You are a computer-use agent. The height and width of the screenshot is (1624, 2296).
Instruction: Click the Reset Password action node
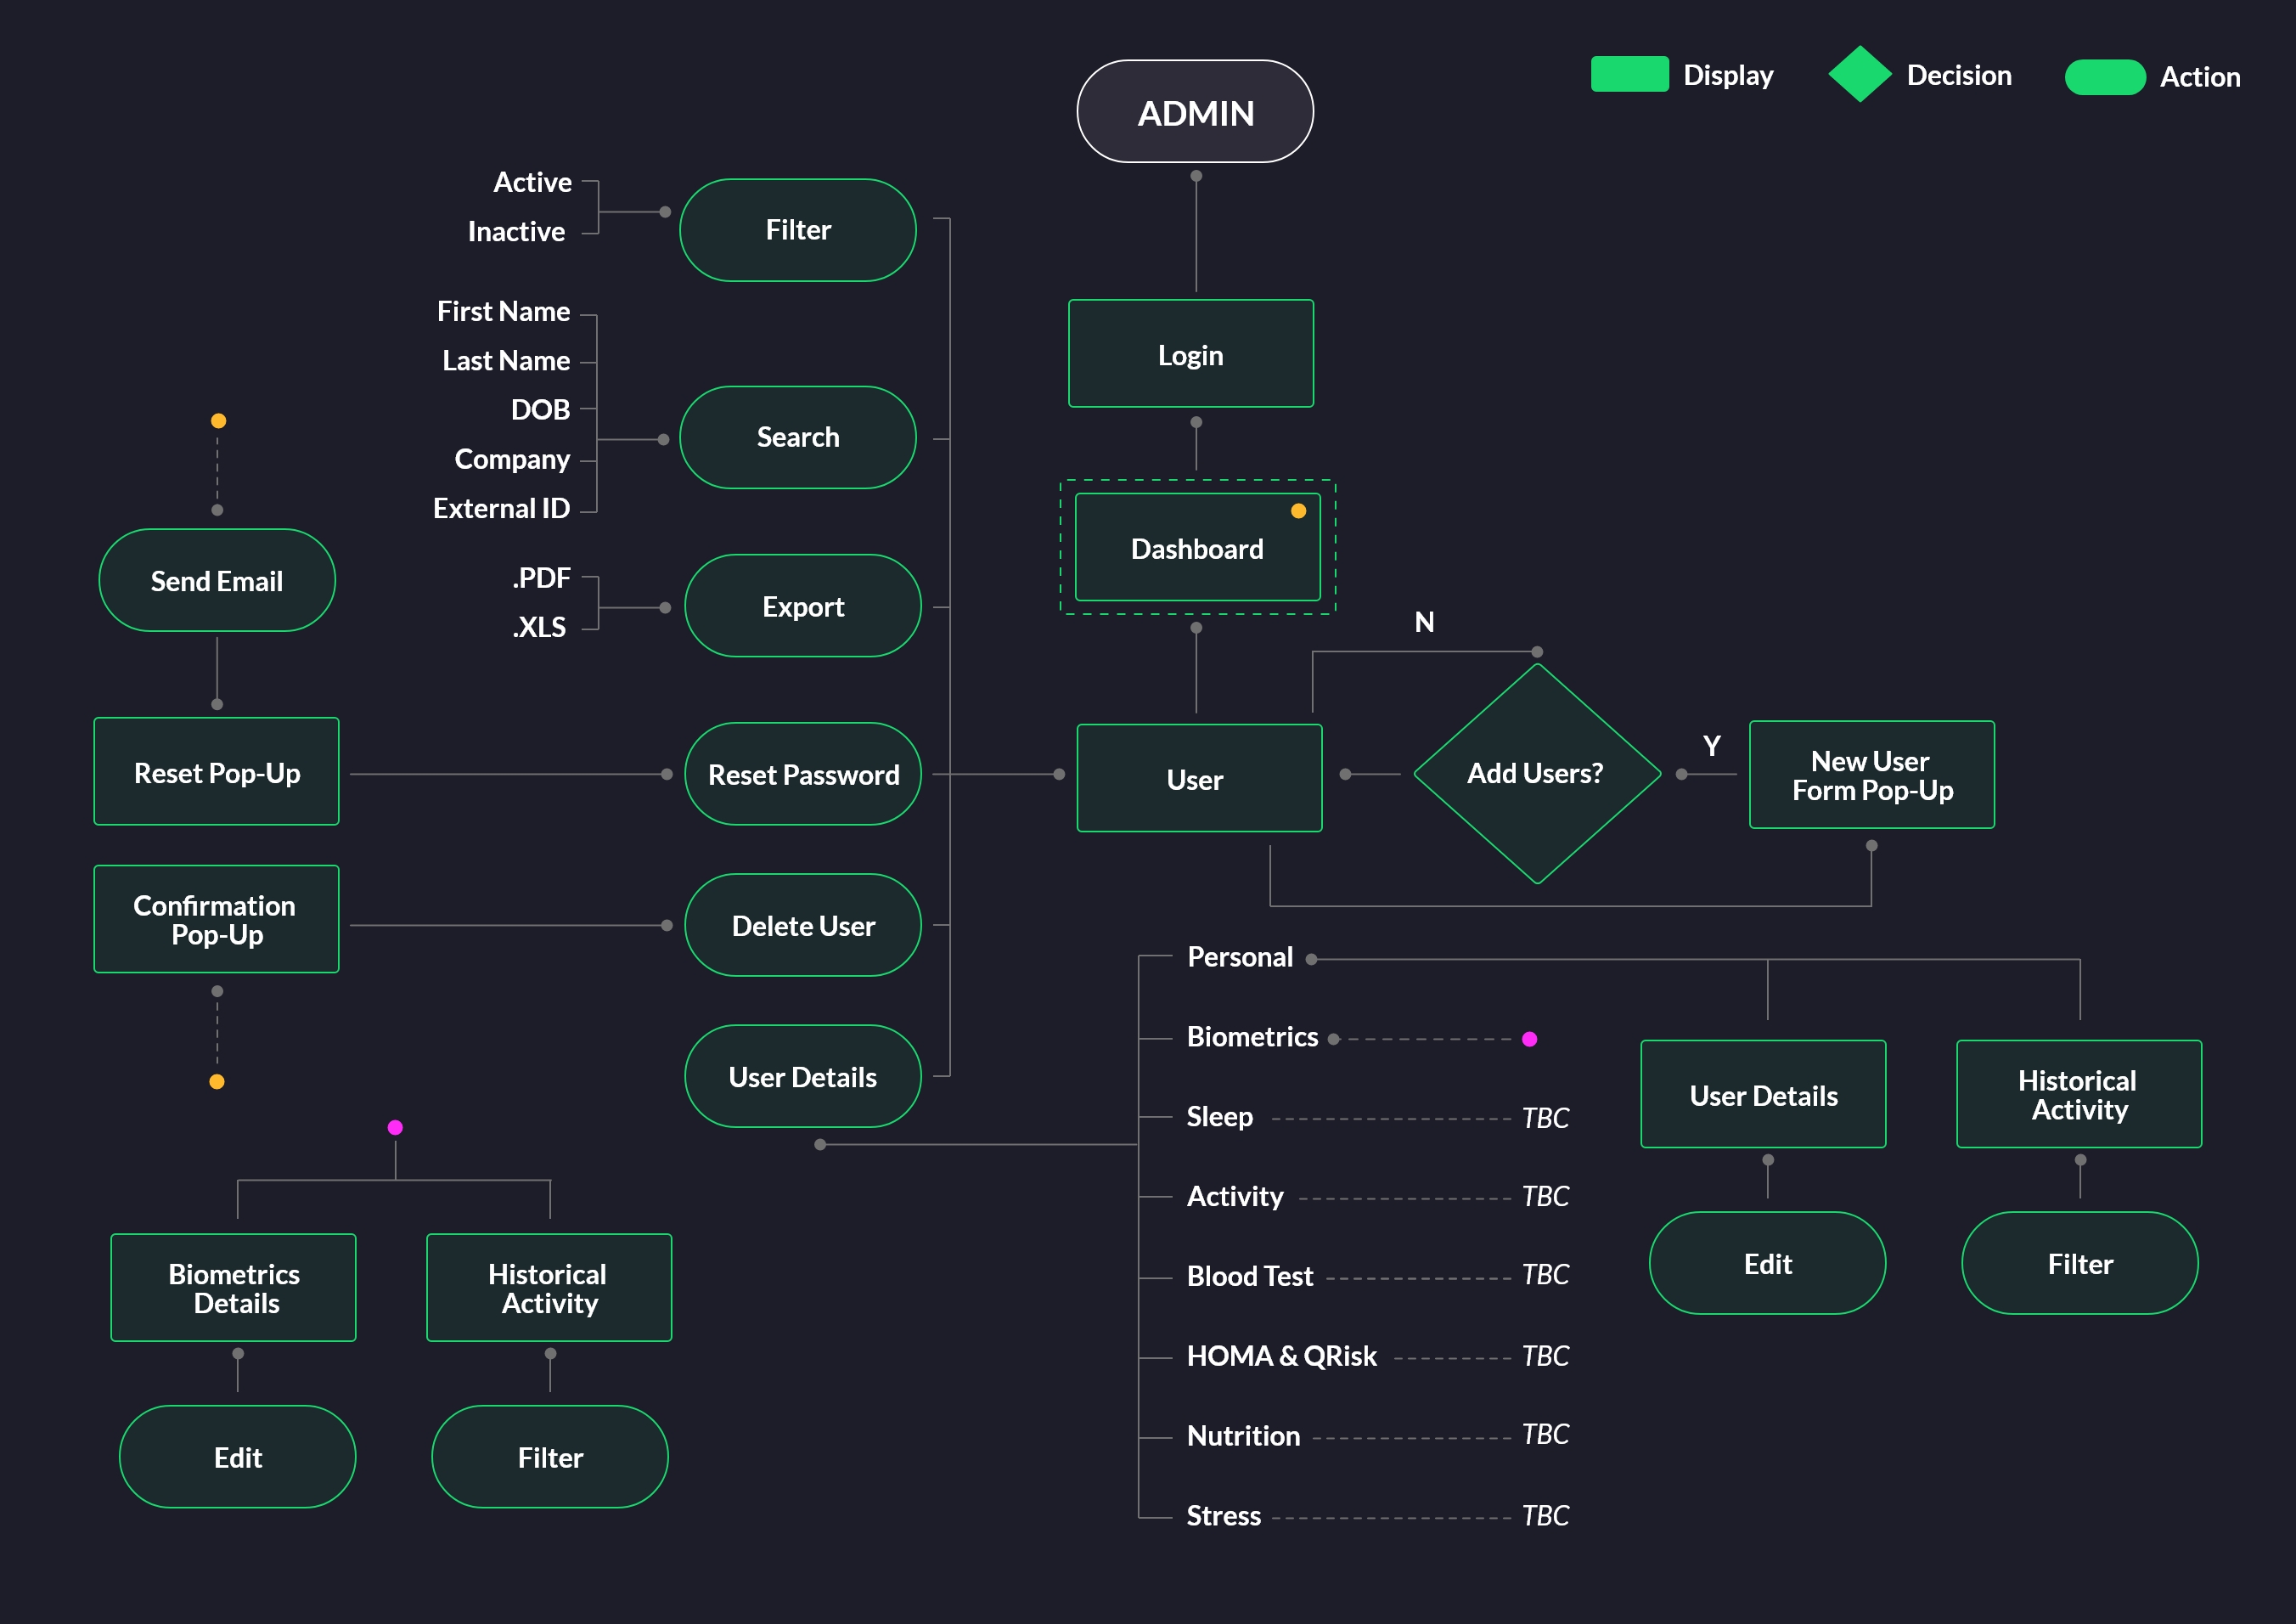point(803,774)
